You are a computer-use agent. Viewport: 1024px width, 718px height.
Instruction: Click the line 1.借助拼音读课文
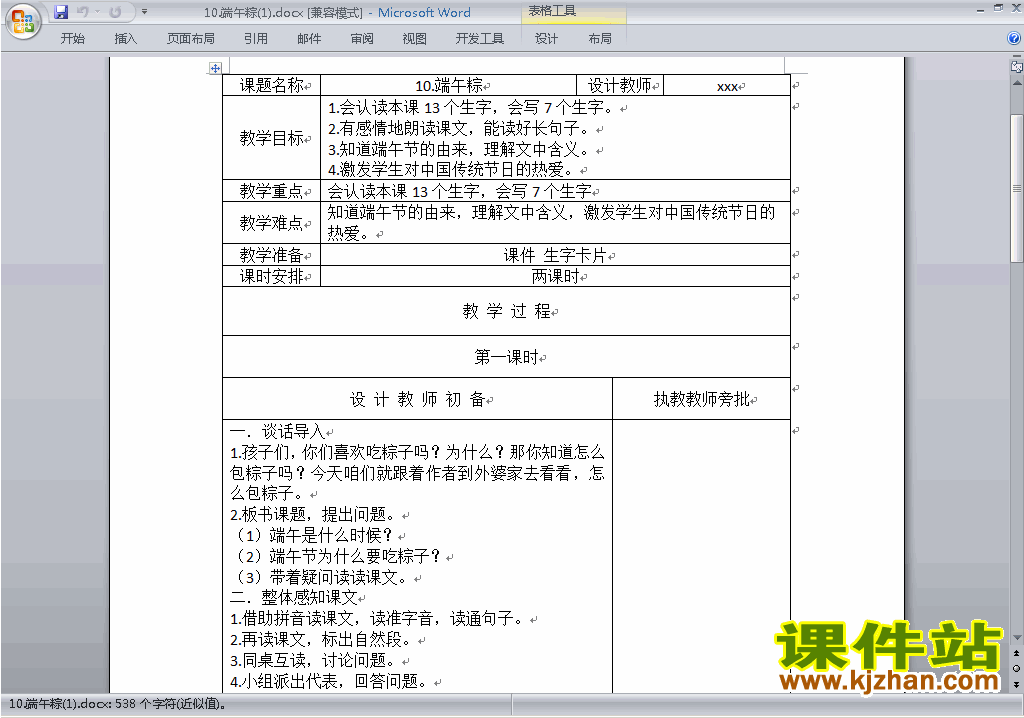click(x=377, y=618)
